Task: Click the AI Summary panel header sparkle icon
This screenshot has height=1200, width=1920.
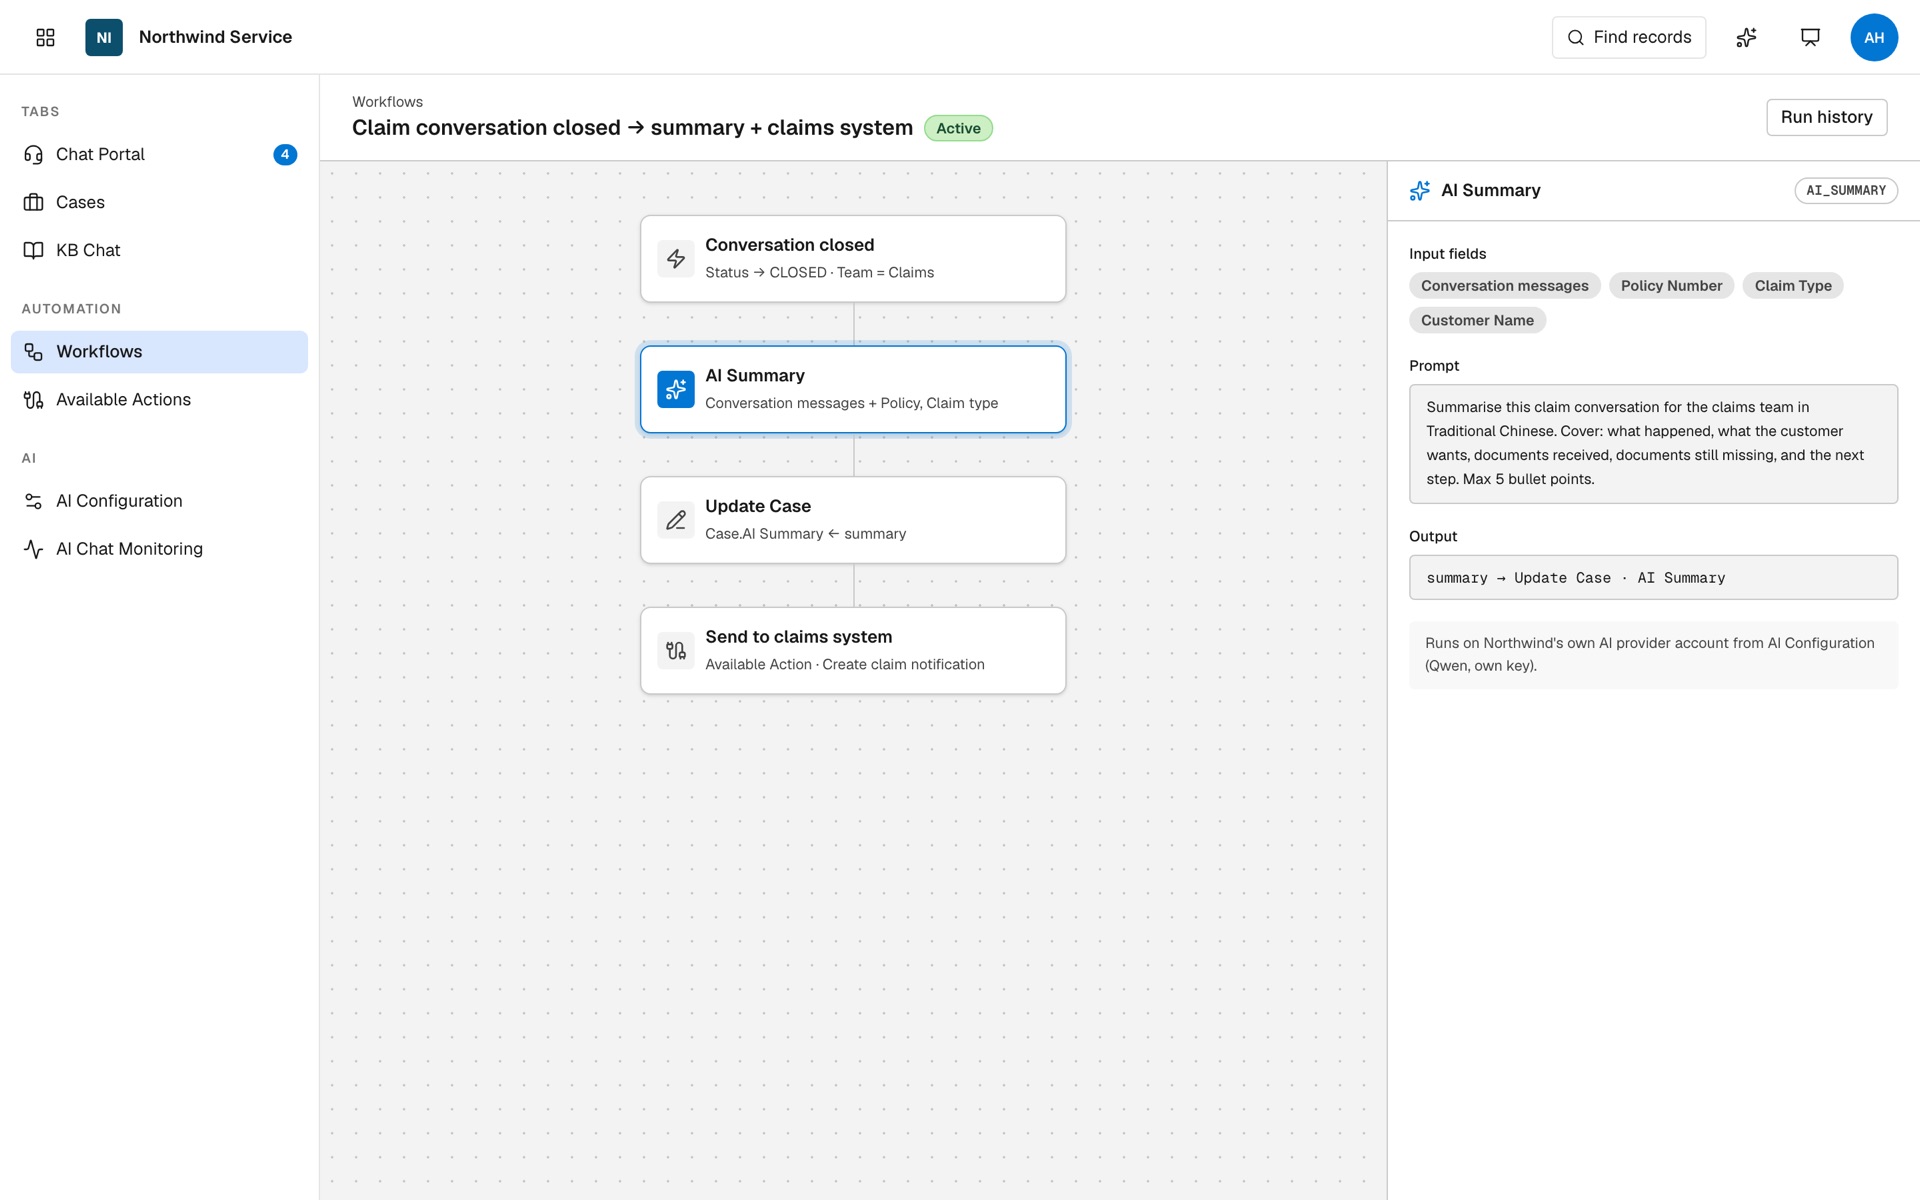Action: (x=1419, y=190)
